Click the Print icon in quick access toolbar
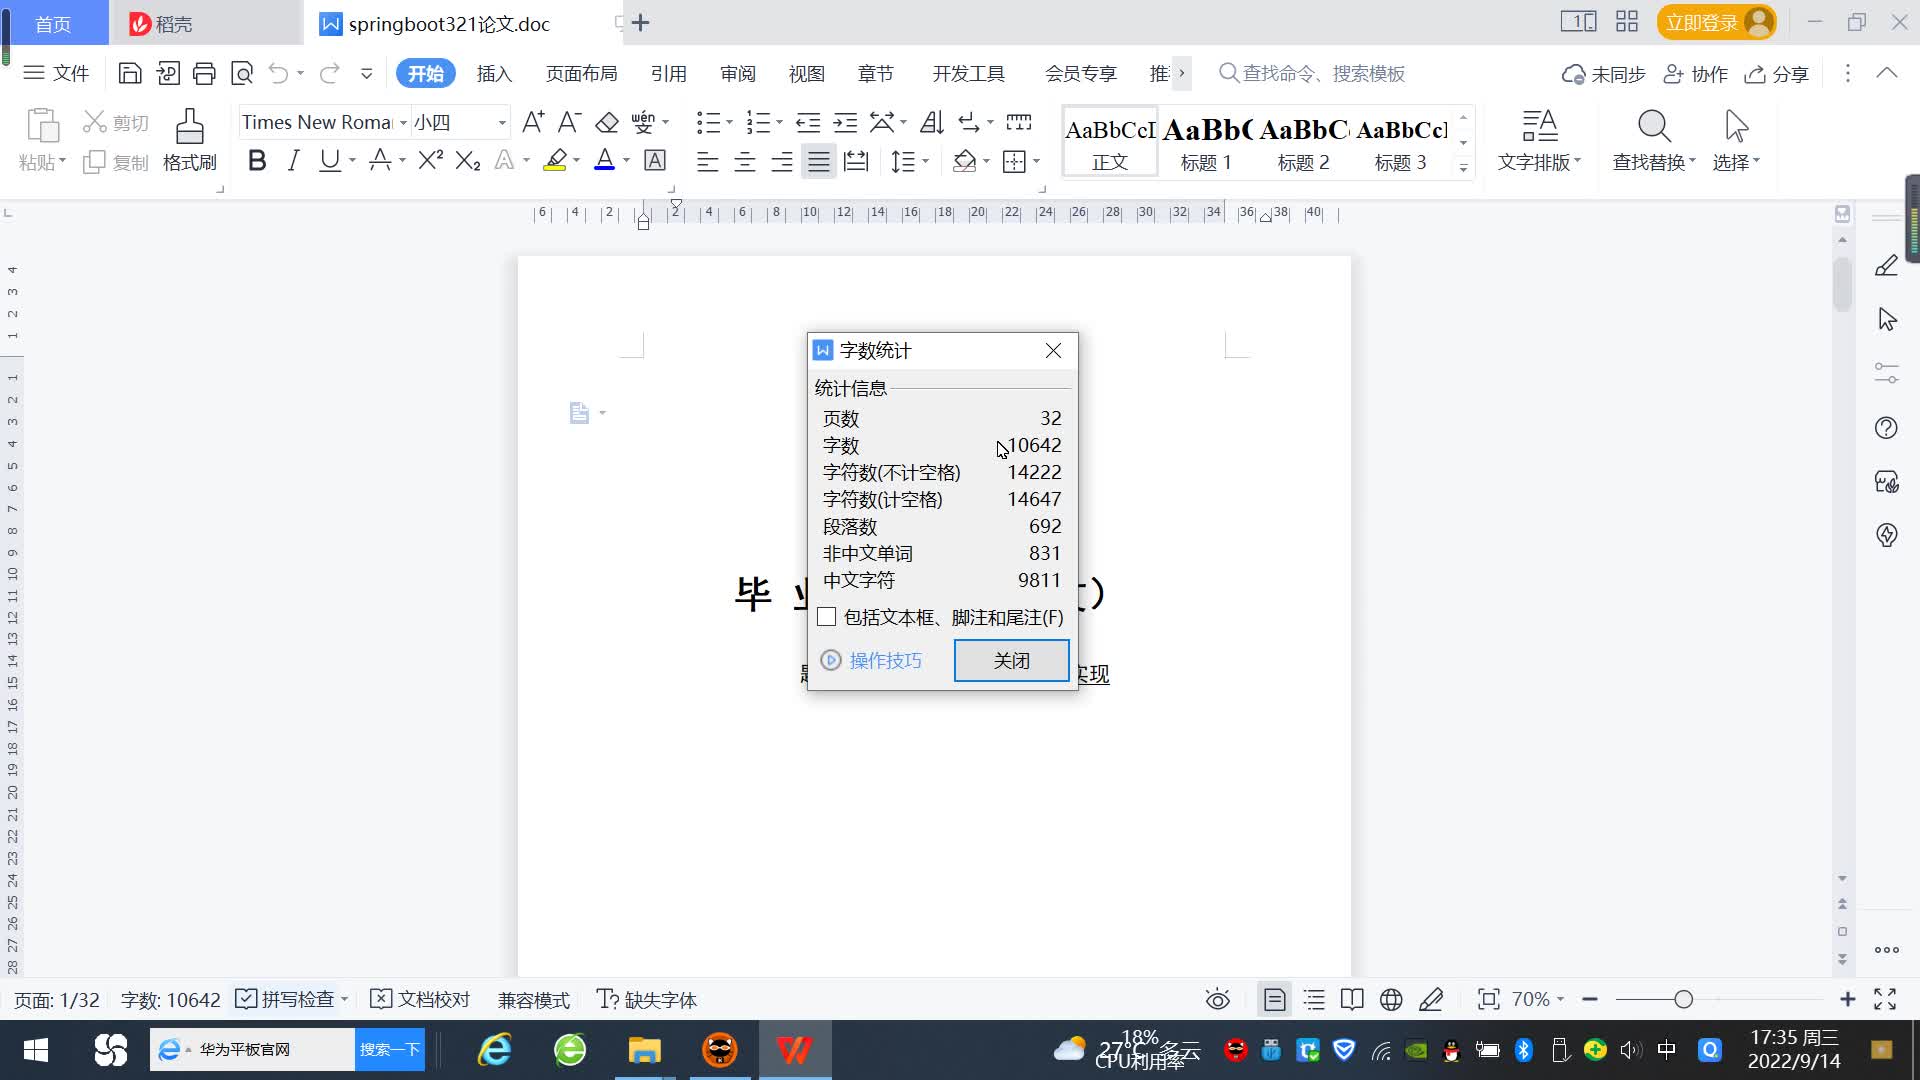Screen dimensions: 1920x1080 [204, 73]
